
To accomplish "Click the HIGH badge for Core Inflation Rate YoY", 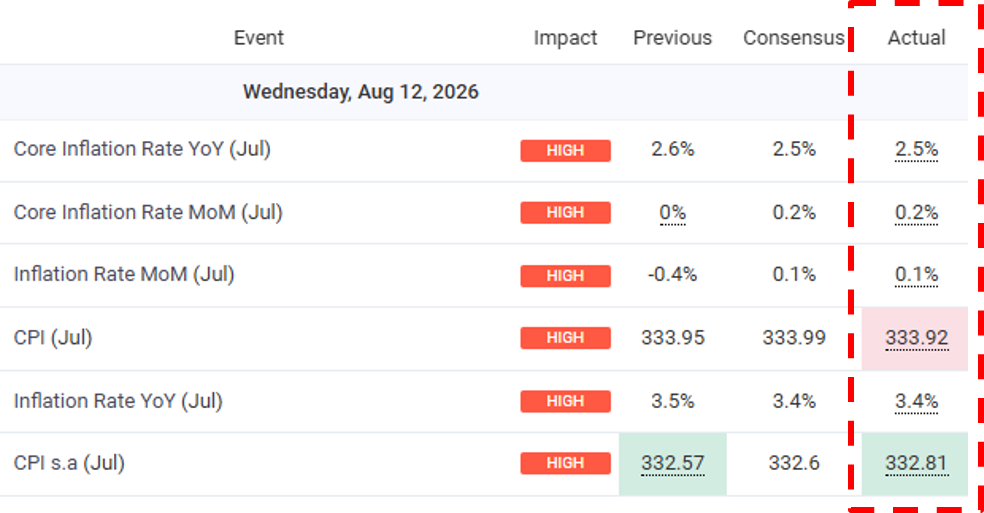I will tap(565, 151).
